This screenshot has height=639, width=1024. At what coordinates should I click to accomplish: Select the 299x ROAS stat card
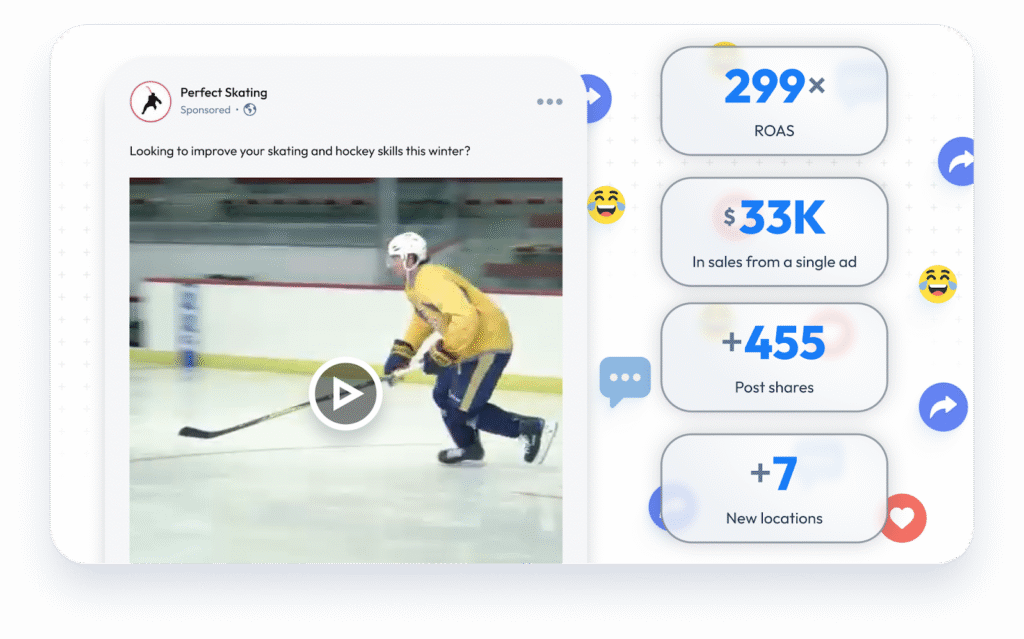click(x=774, y=101)
